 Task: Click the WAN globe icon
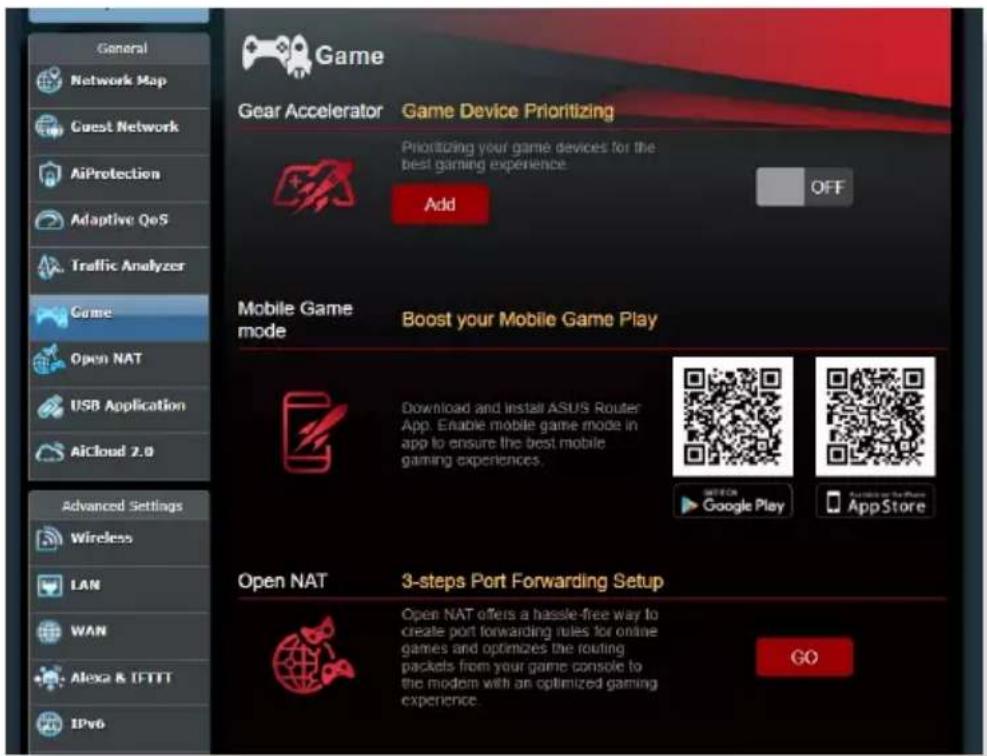tap(49, 631)
